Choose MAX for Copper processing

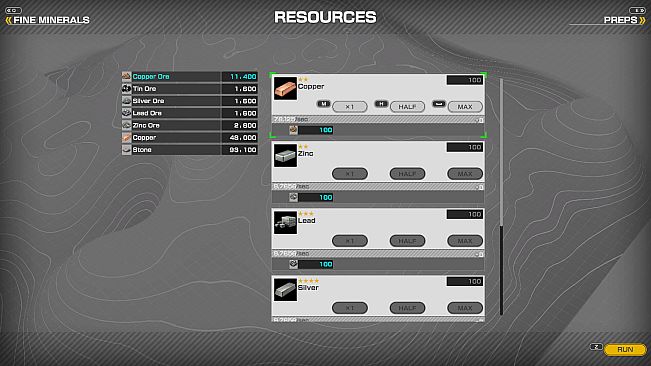click(465, 107)
